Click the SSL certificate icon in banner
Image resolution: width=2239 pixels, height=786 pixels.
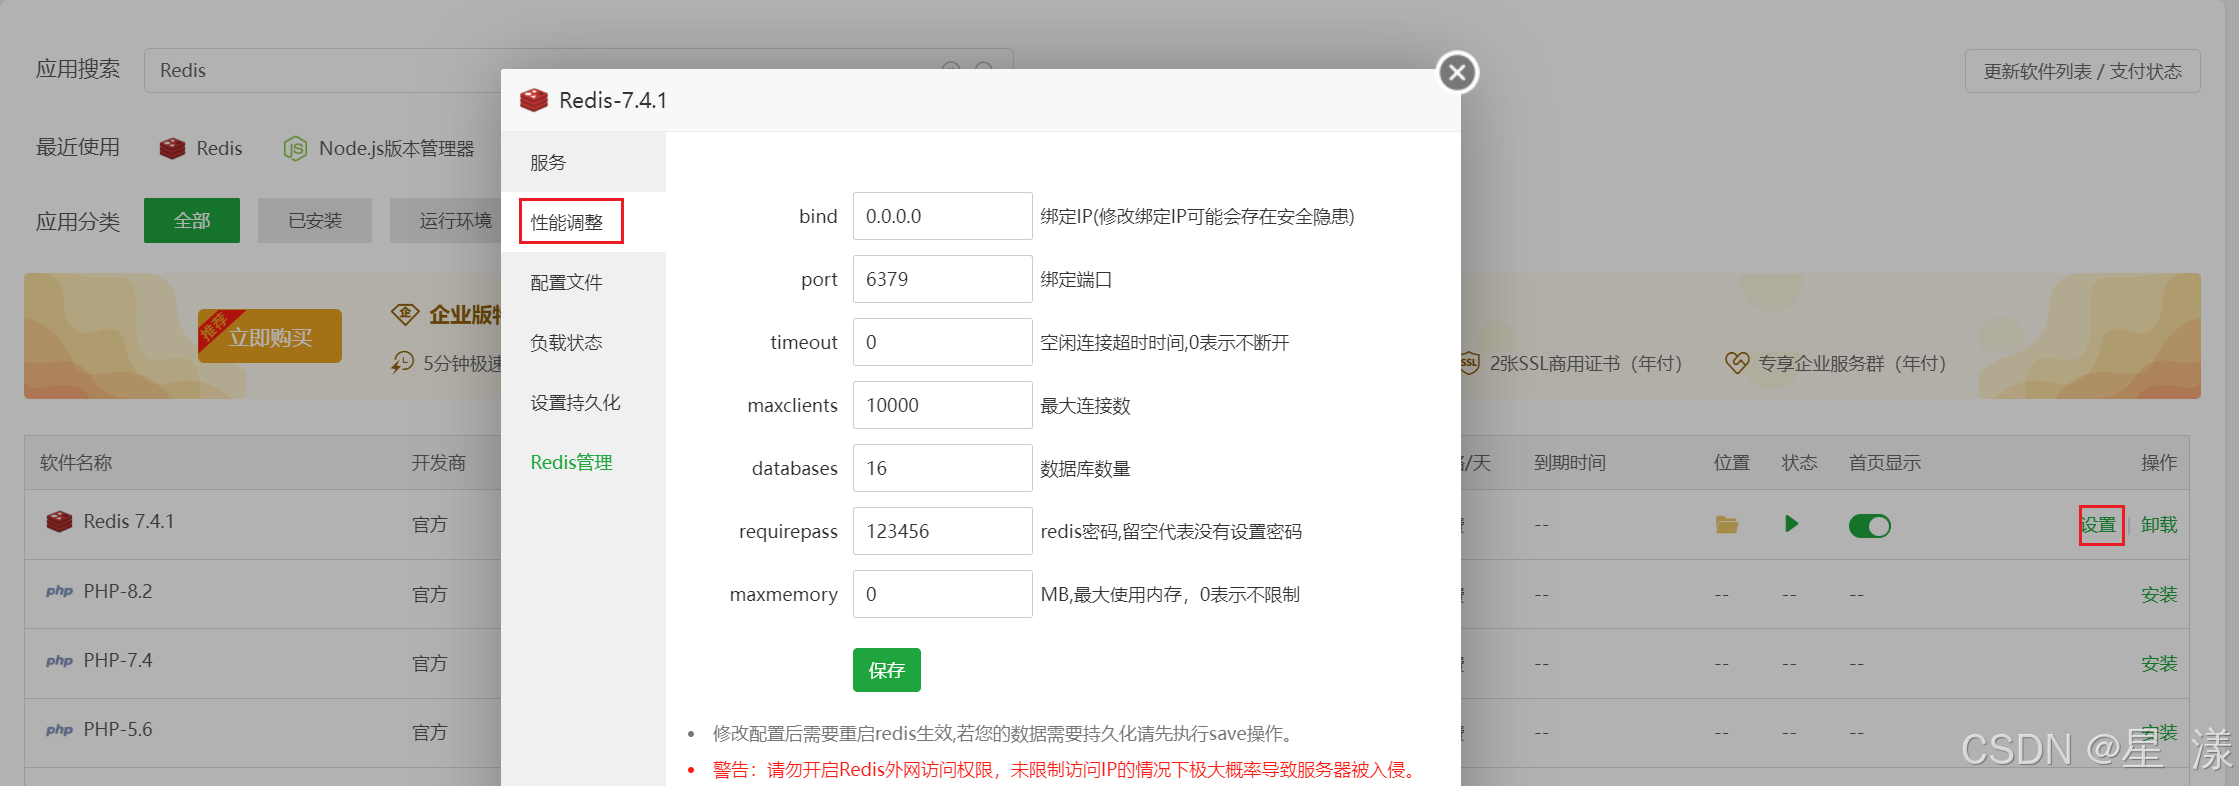point(1470,362)
